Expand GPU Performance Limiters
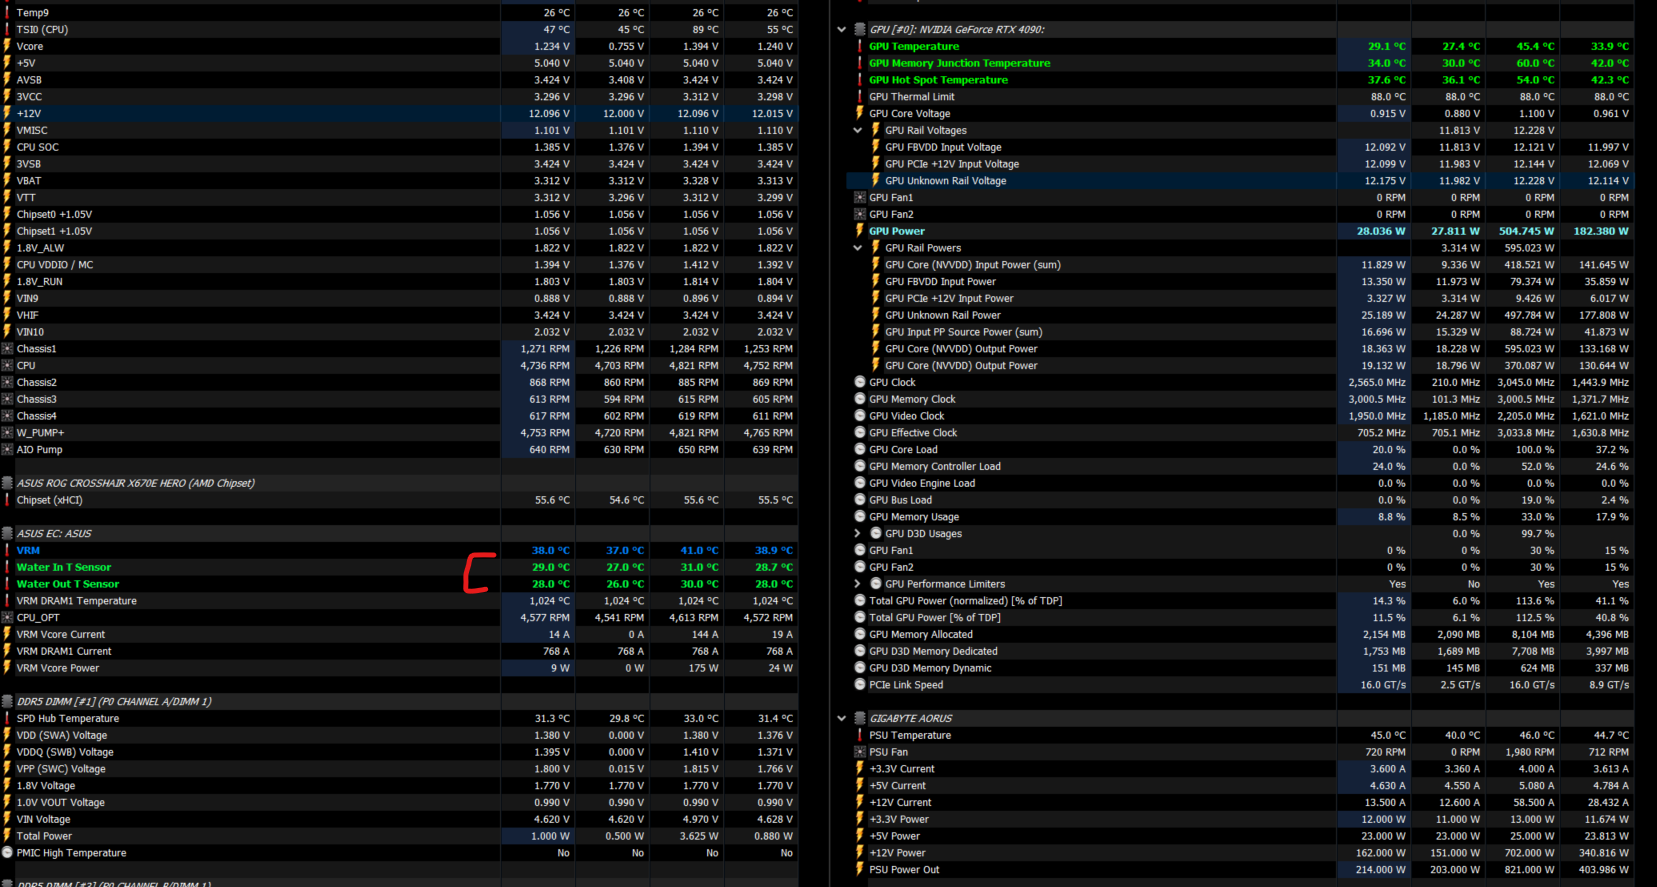The image size is (1657, 887). (x=857, y=584)
